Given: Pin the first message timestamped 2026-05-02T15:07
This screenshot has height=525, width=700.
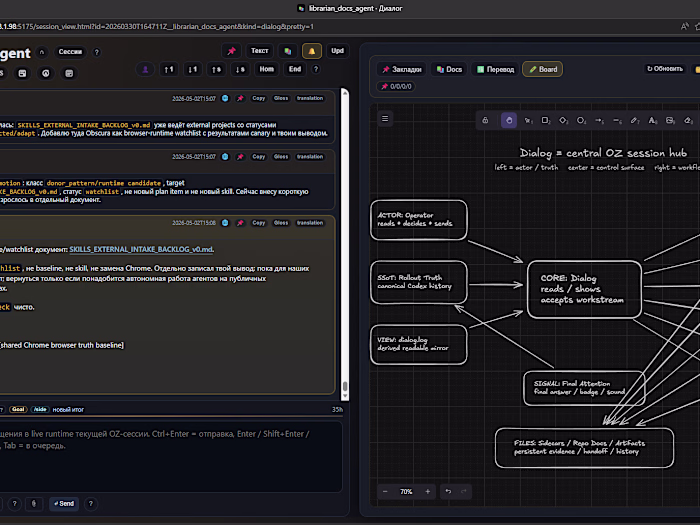Looking at the screenshot, I should pyautogui.click(x=240, y=98).
